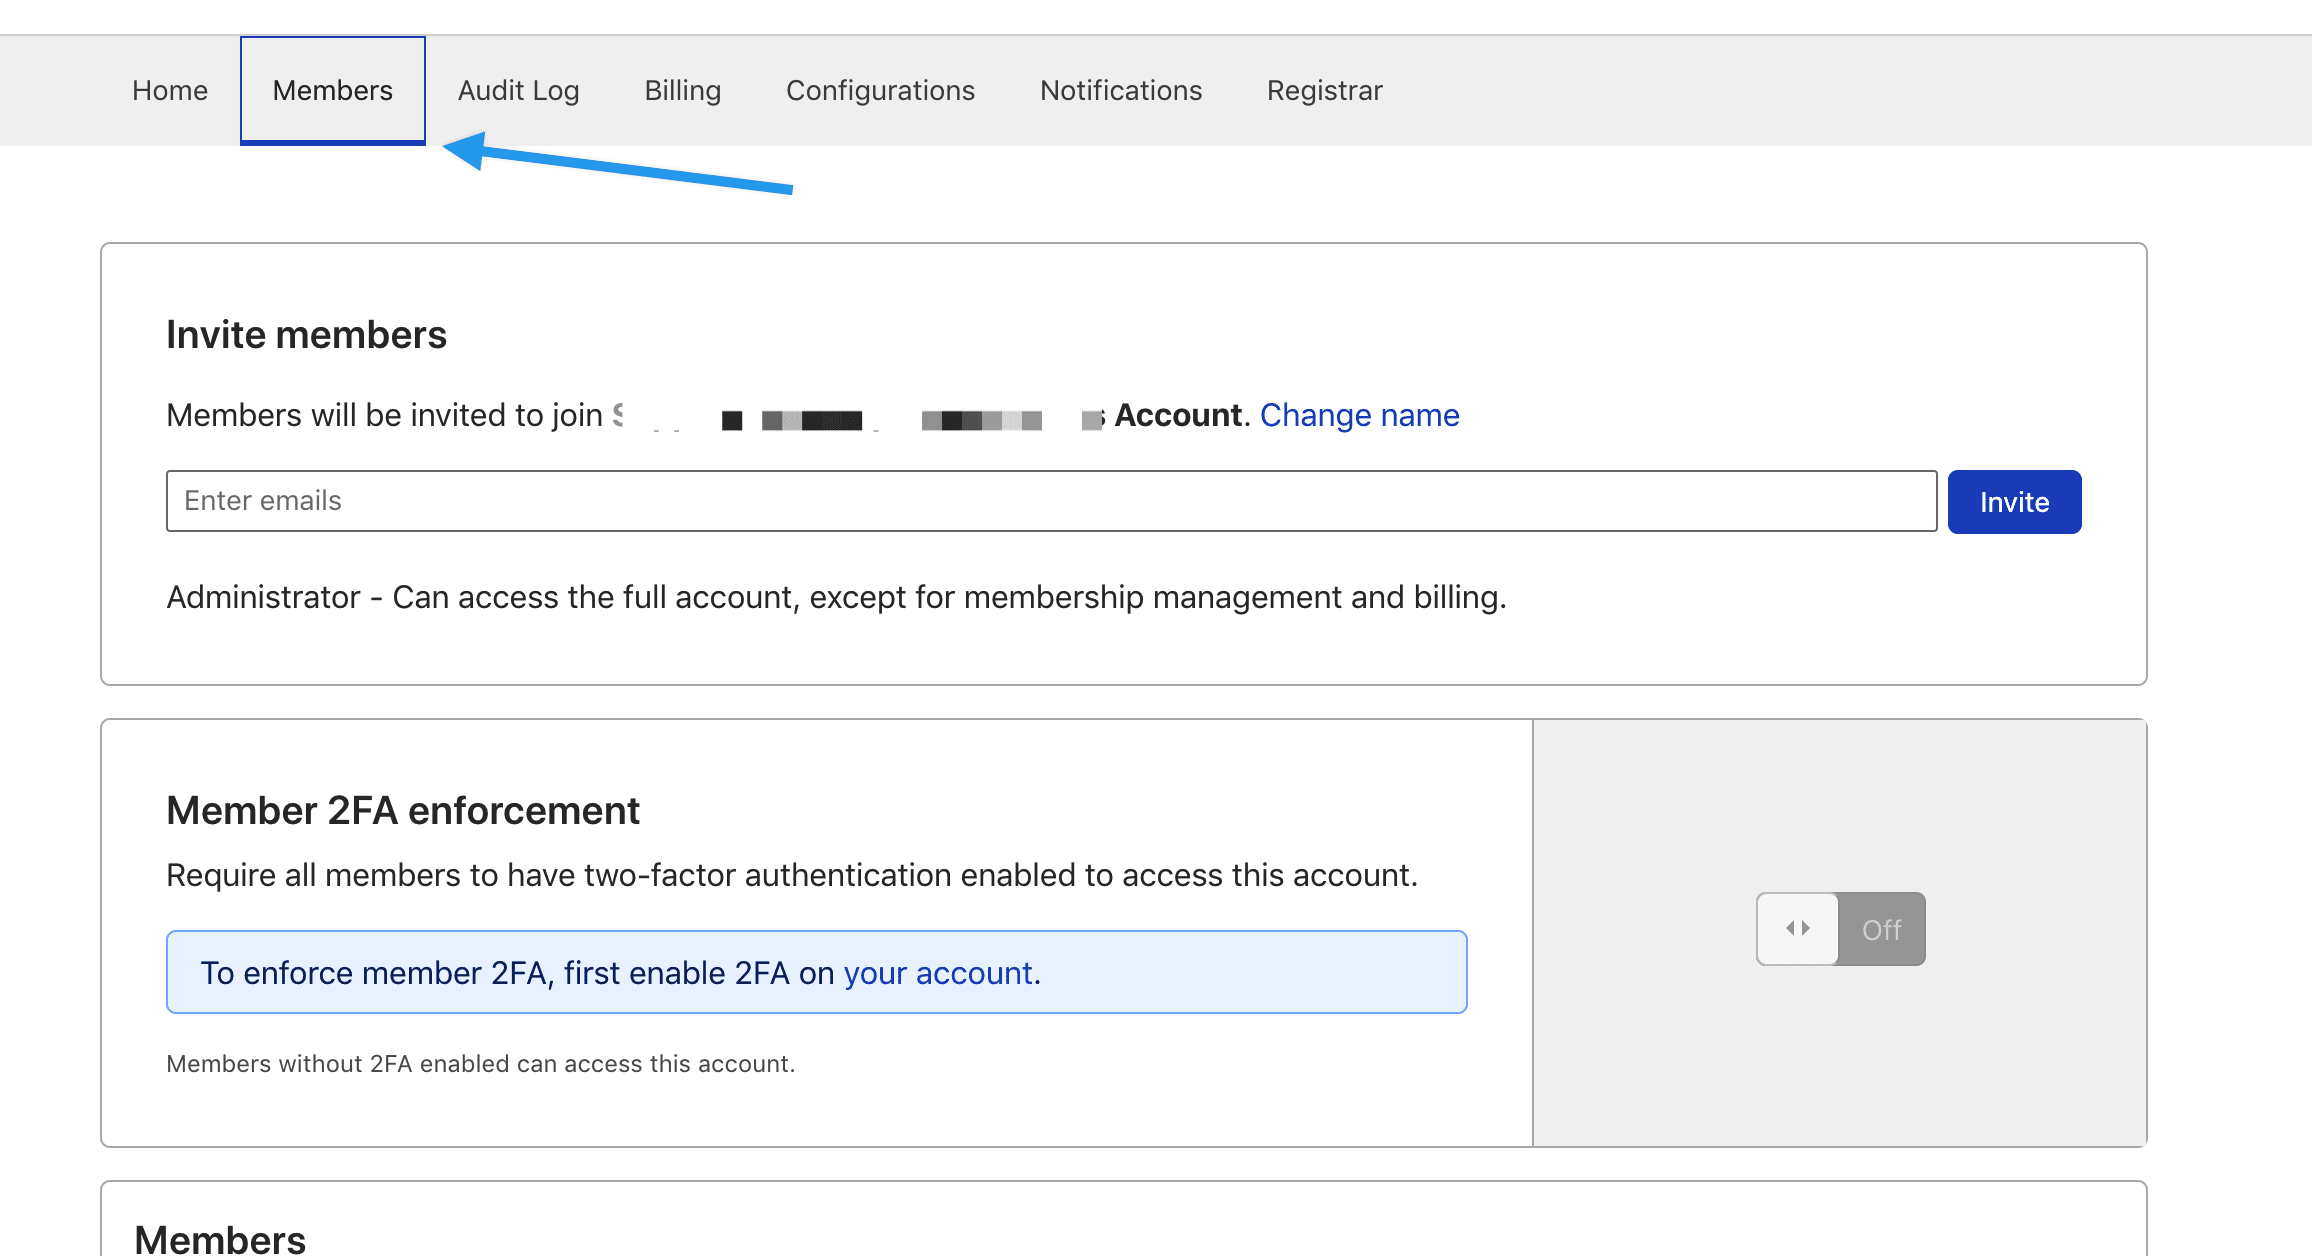
Task: Click the Off label of the 2FA switch
Action: (1881, 930)
